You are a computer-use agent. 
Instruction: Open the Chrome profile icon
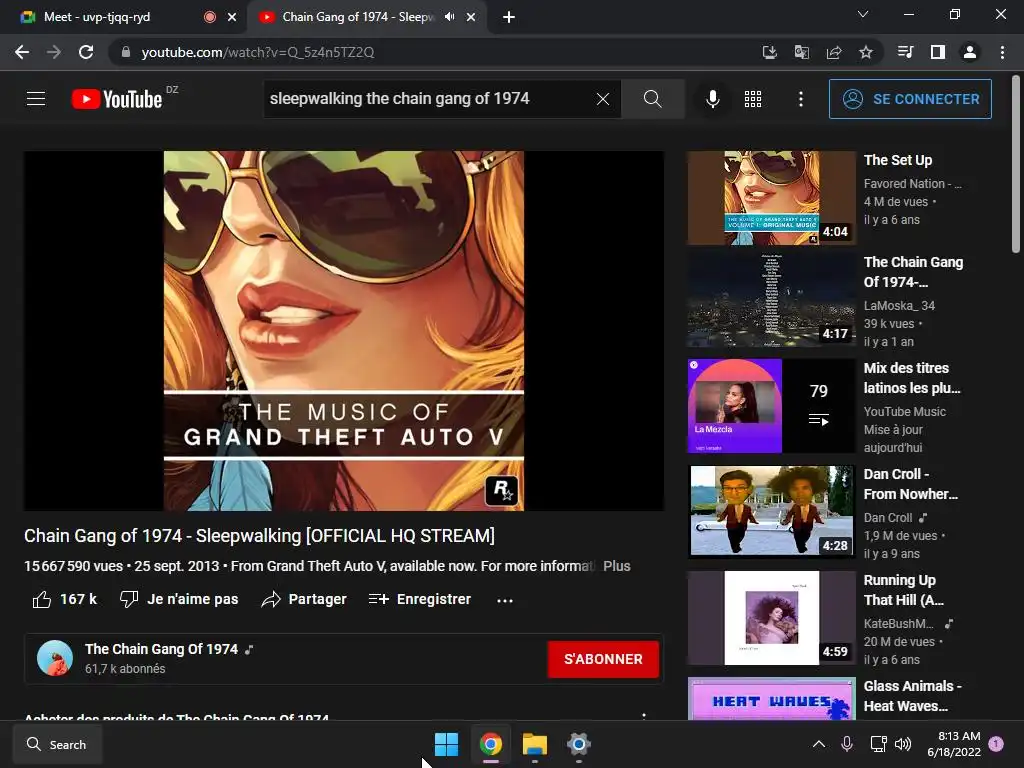[x=970, y=52]
